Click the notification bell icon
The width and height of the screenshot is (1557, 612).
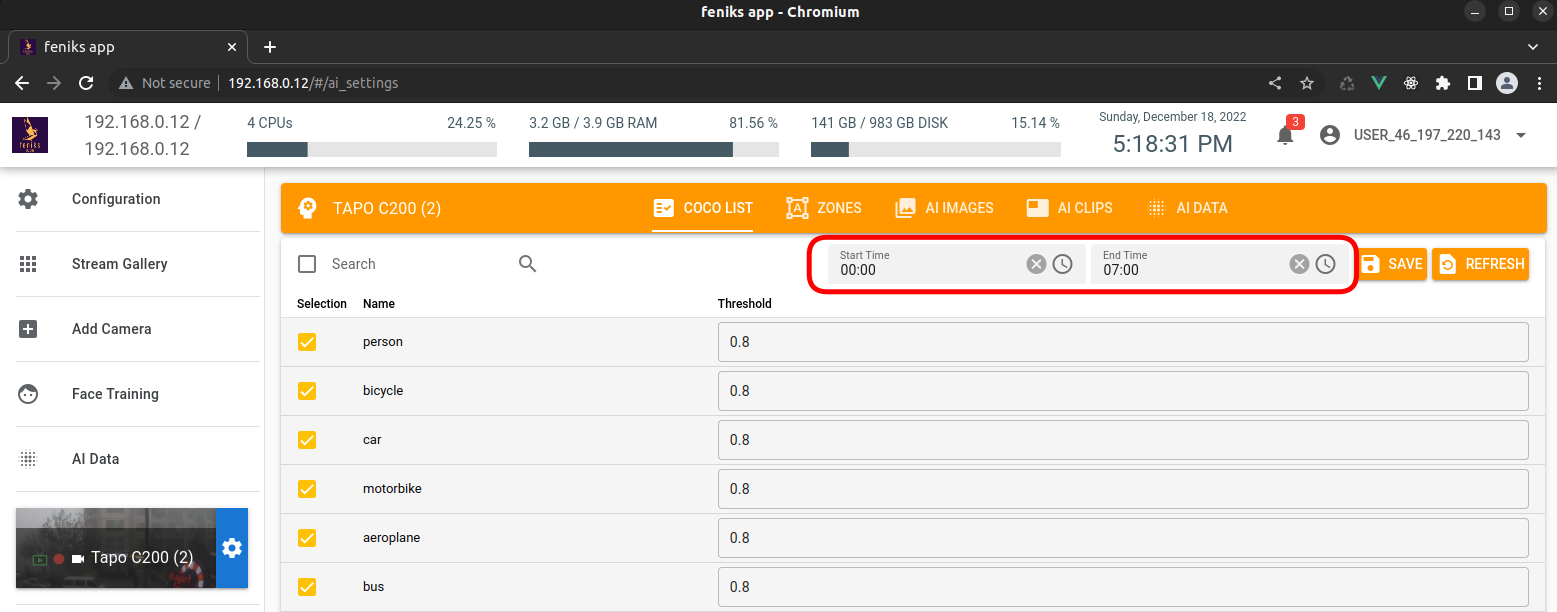tap(1285, 136)
